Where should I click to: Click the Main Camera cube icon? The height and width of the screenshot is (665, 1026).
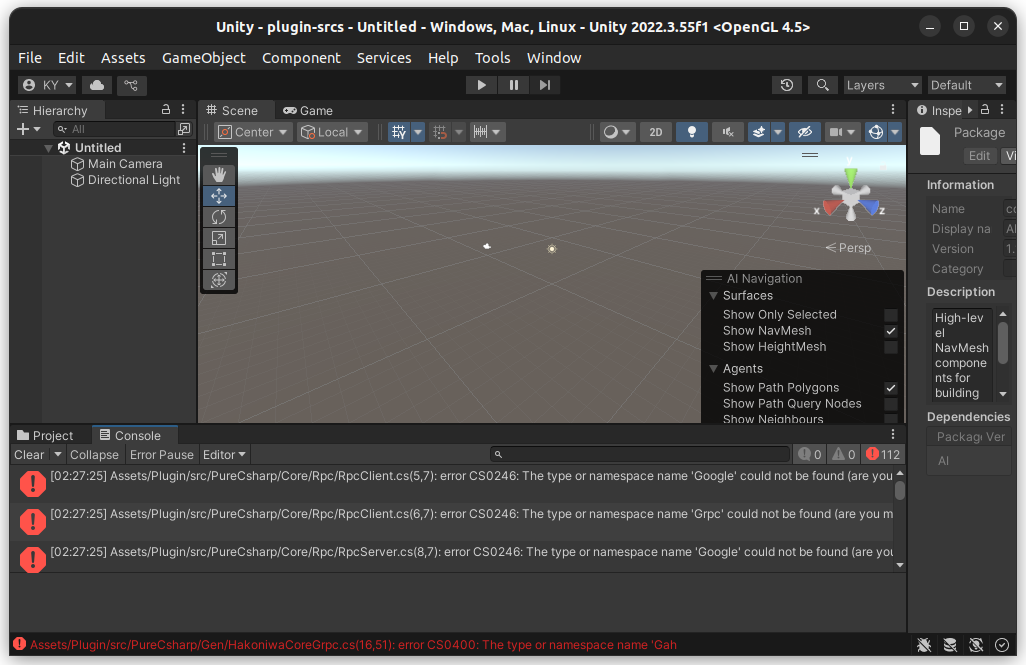click(x=77, y=164)
